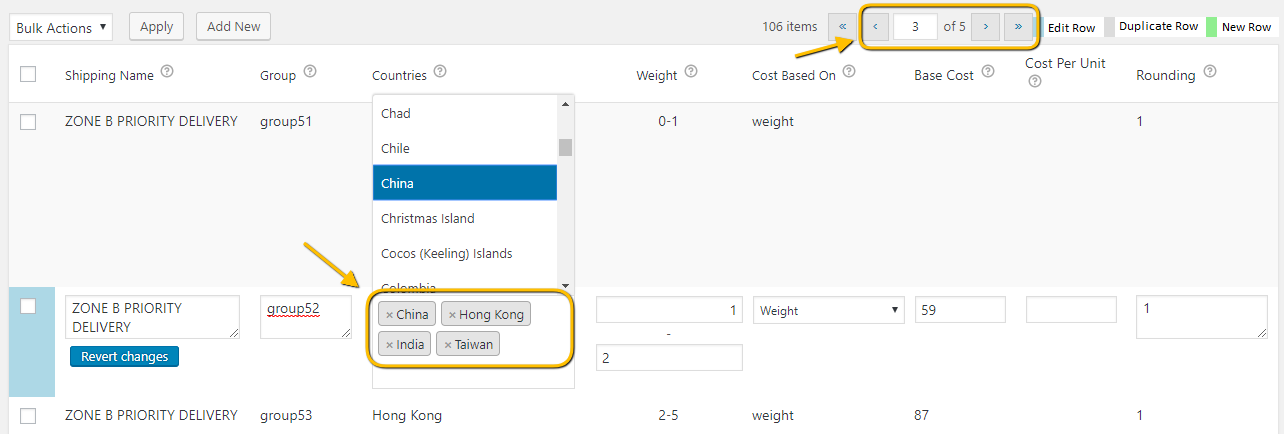Click help icon next to Weight header
Viewport: 1284px width, 434px height.
pyautogui.click(x=691, y=72)
